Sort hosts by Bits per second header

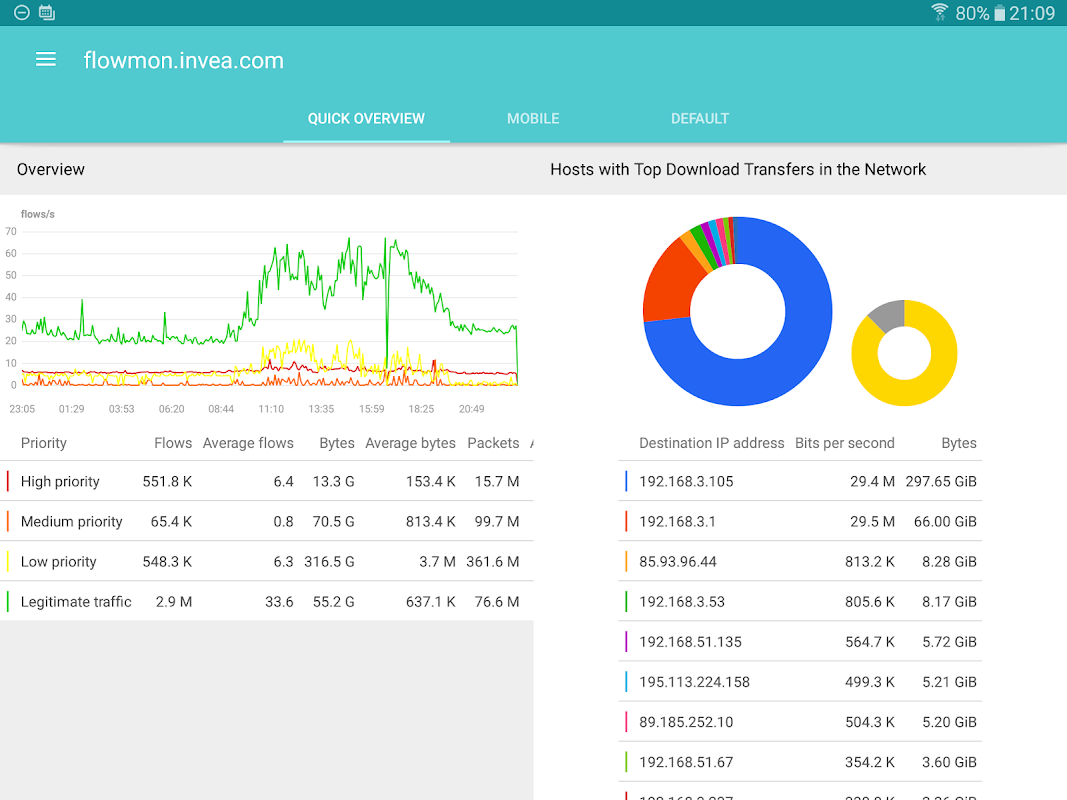[x=844, y=443]
